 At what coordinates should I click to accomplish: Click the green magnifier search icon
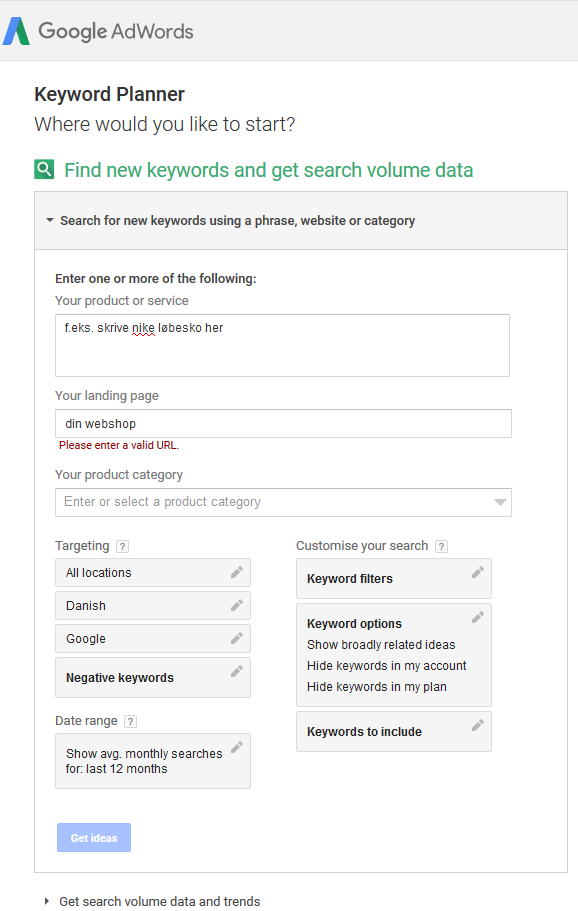[x=44, y=169]
